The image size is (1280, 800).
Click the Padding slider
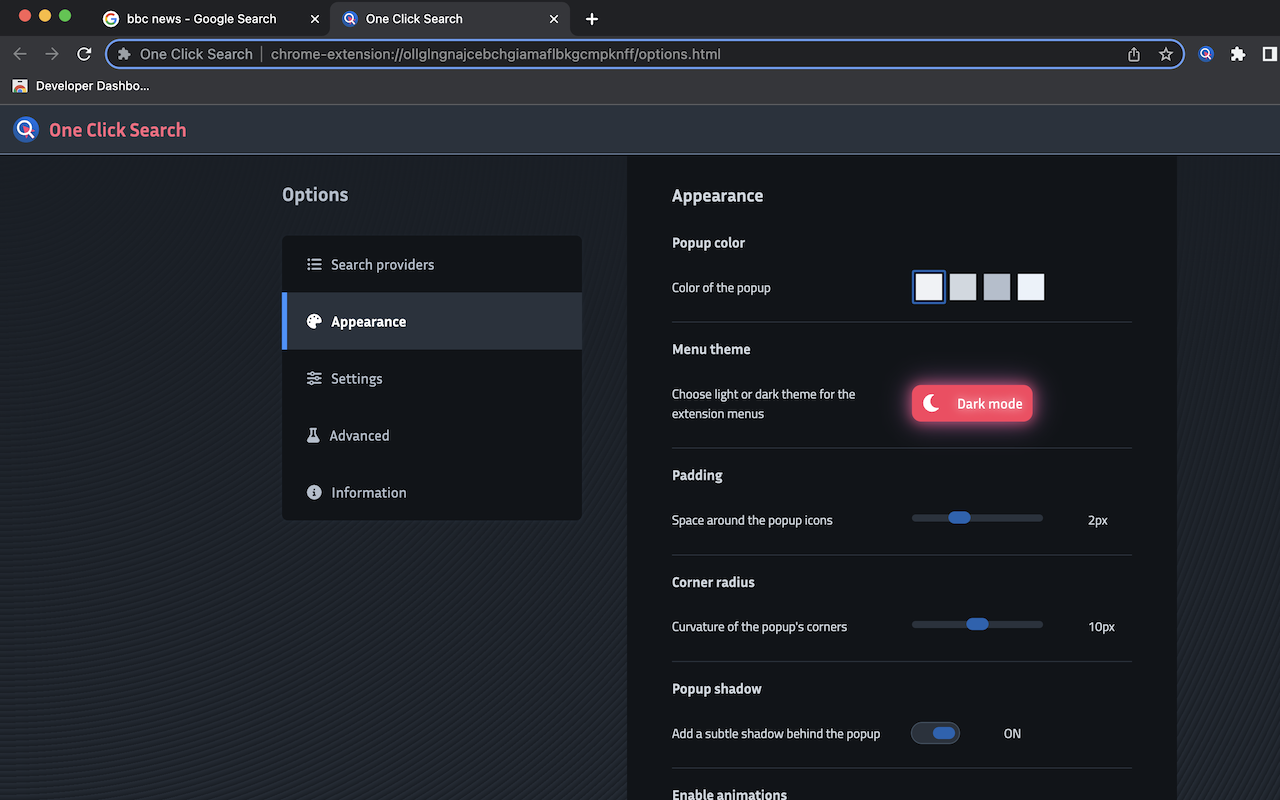point(977,518)
